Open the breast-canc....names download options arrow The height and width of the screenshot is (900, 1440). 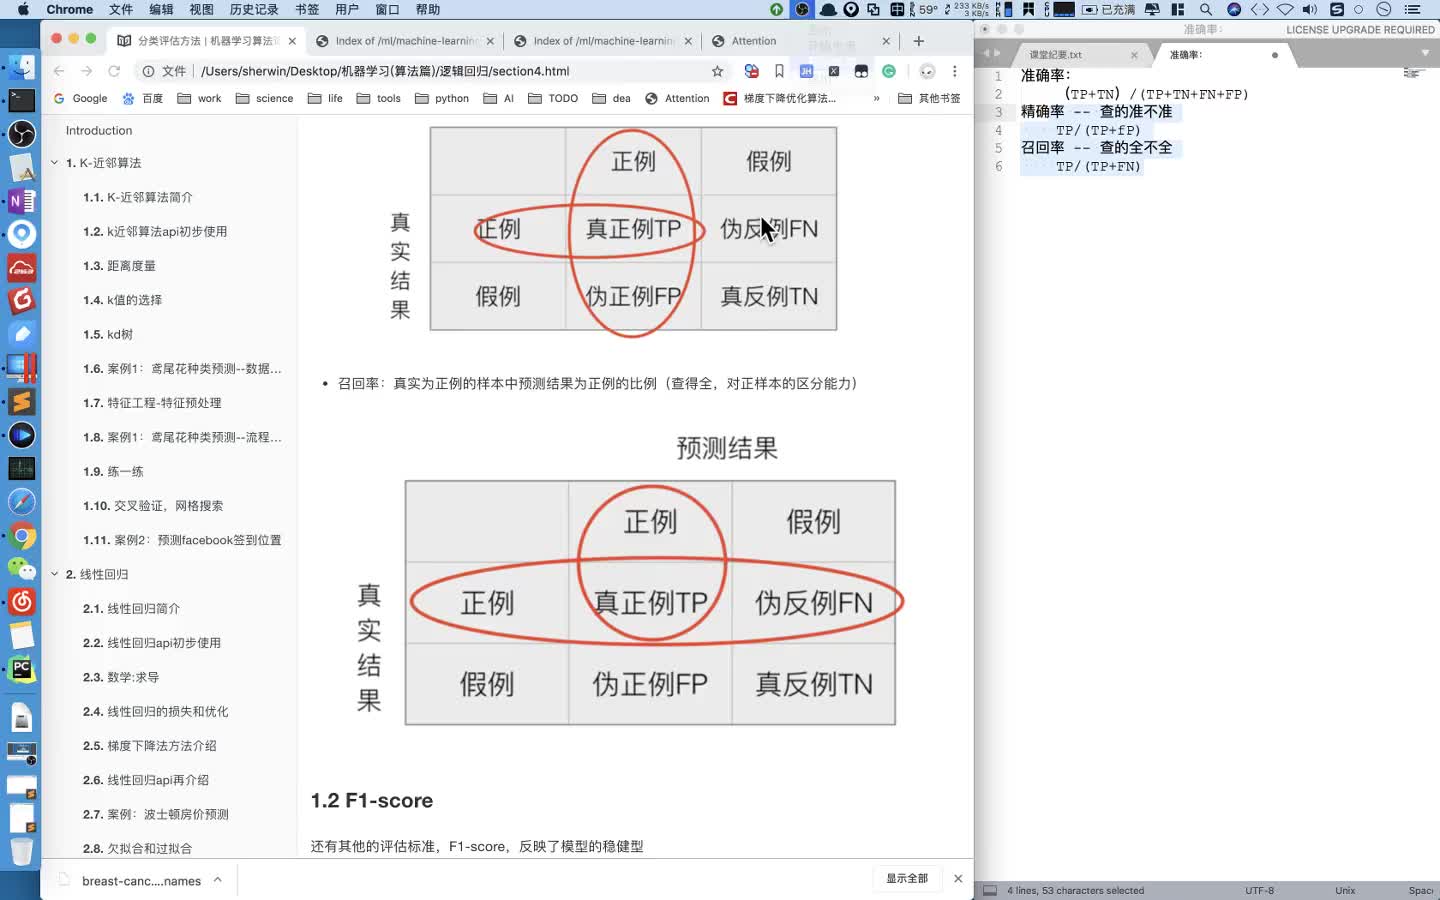point(217,880)
